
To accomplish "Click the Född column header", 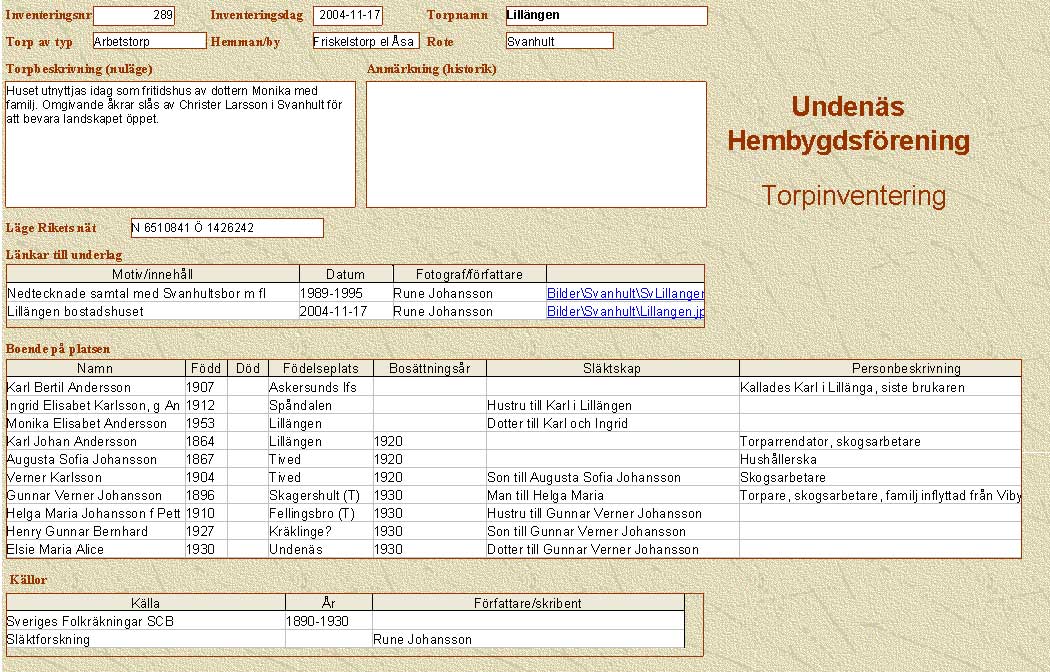I will point(206,369).
